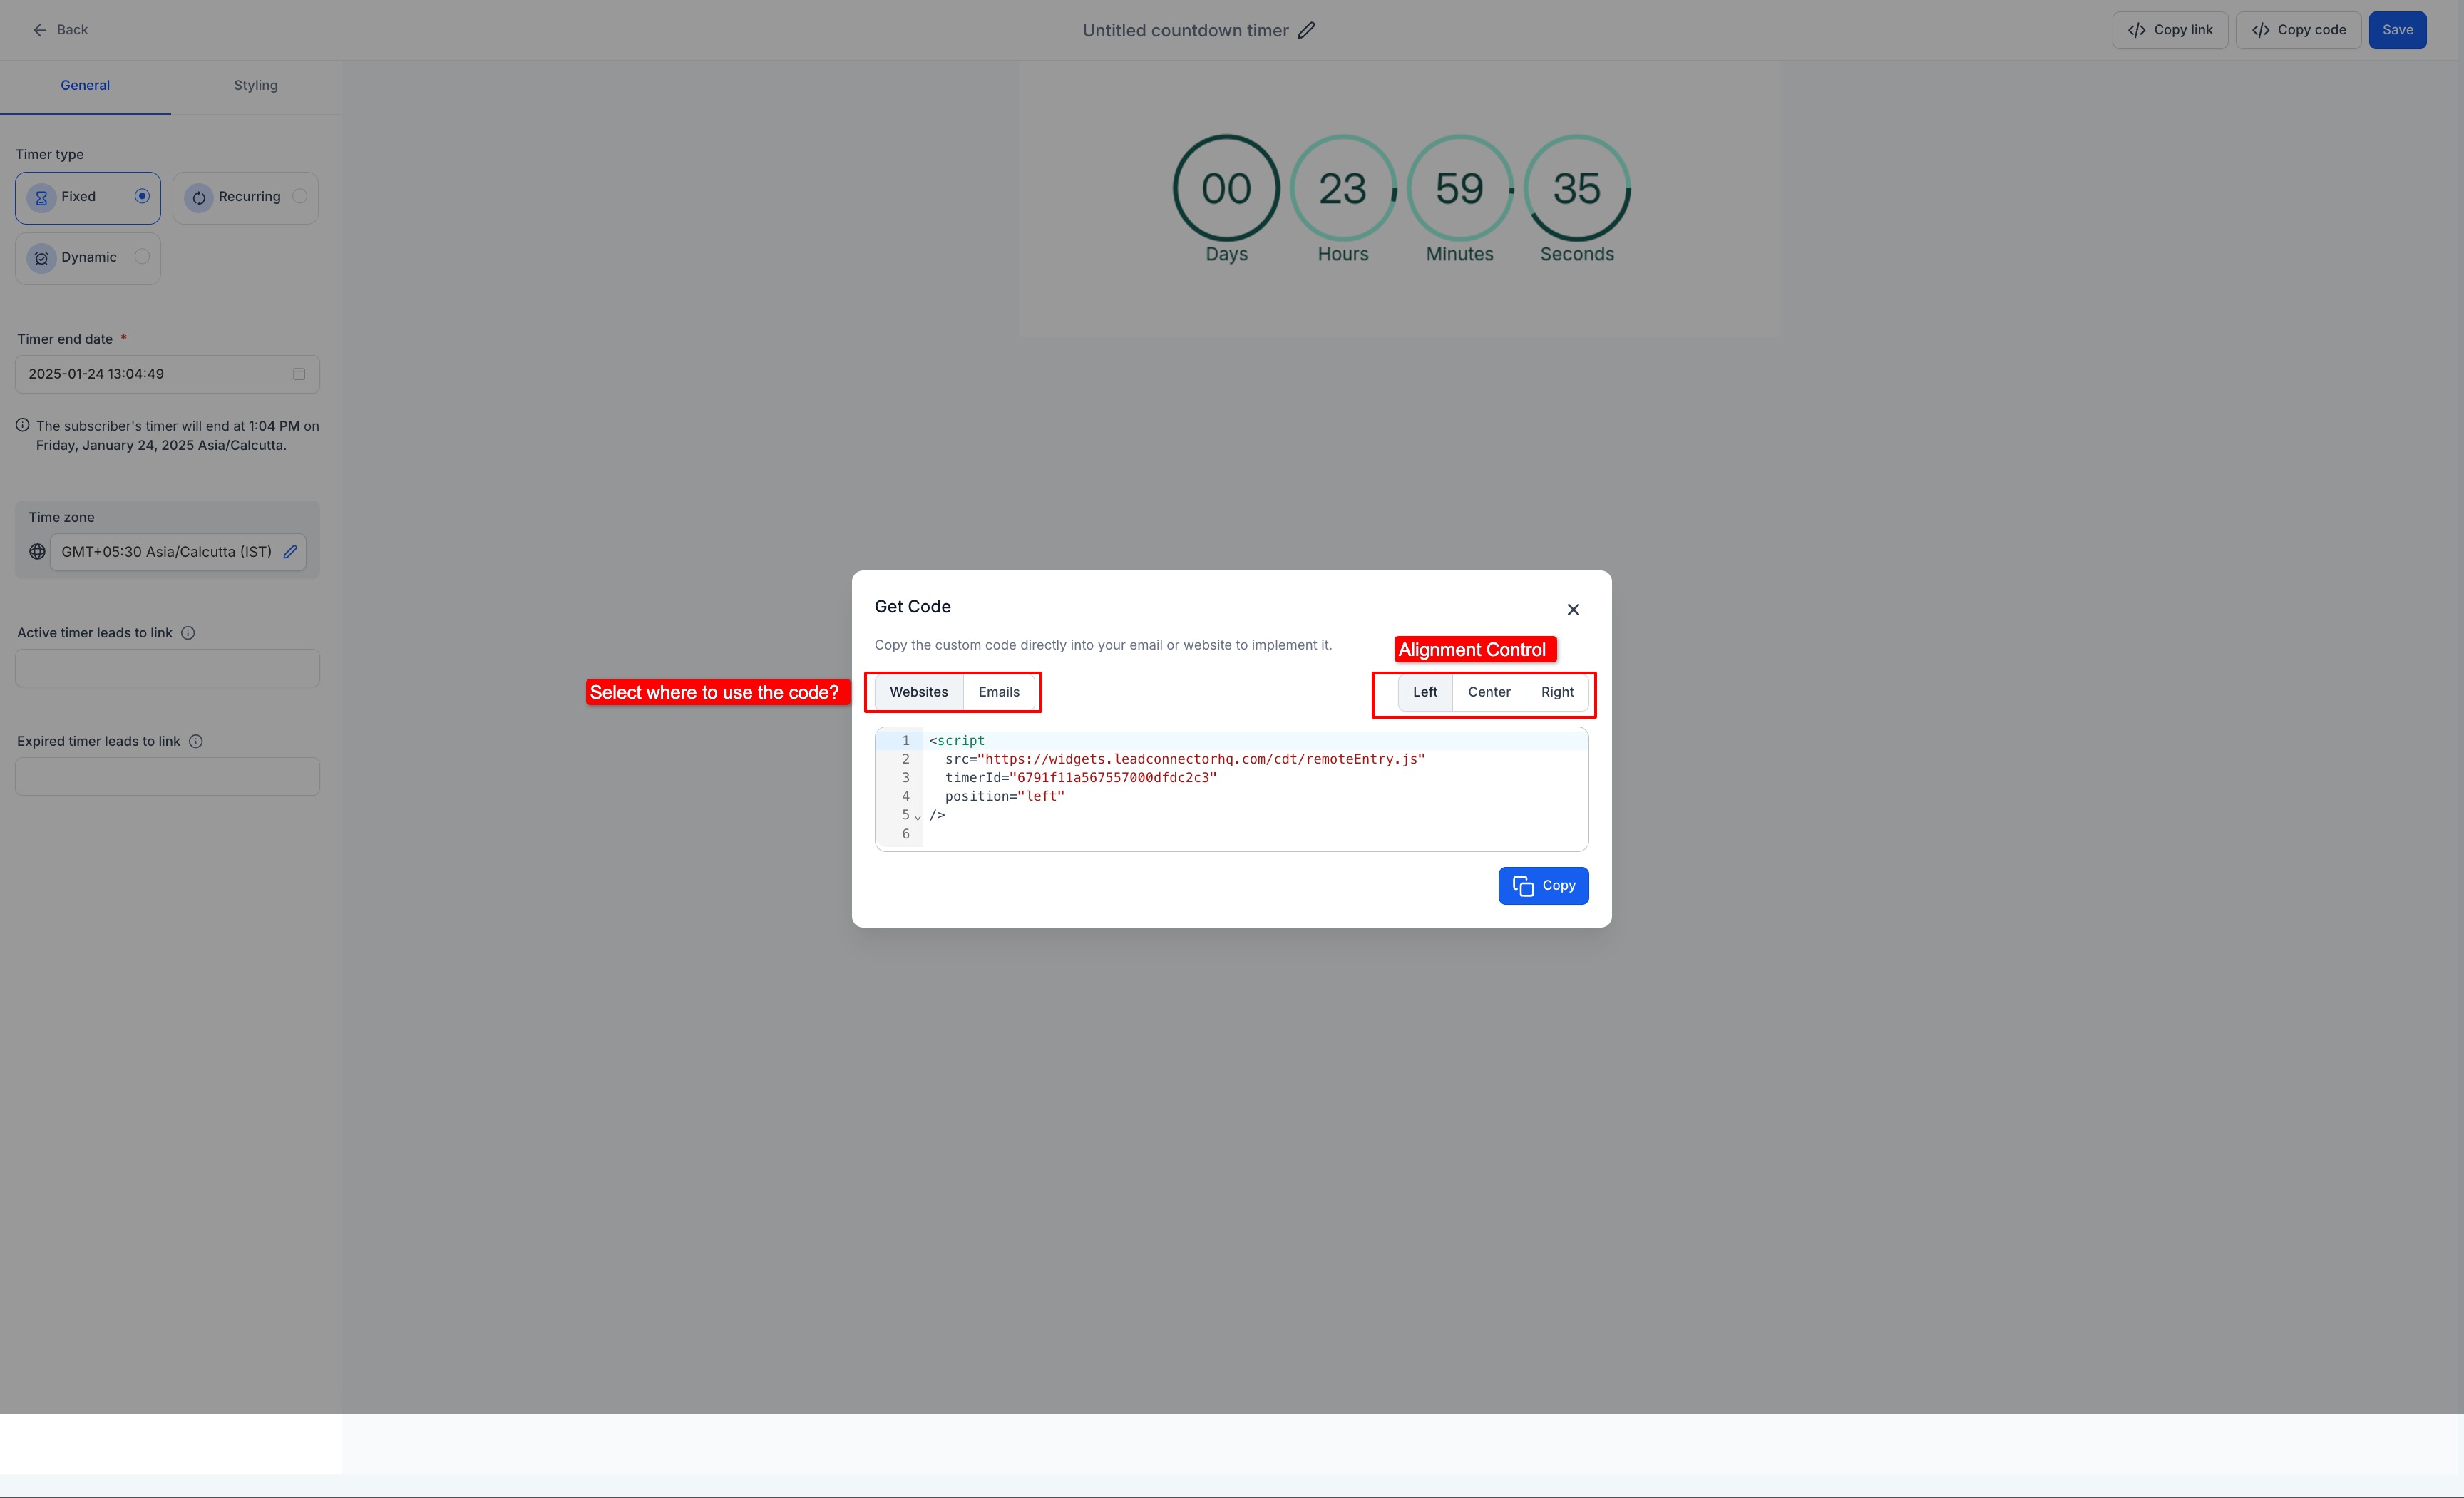Click the back arrow icon
This screenshot has width=2464, height=1498.
pyautogui.click(x=40, y=30)
